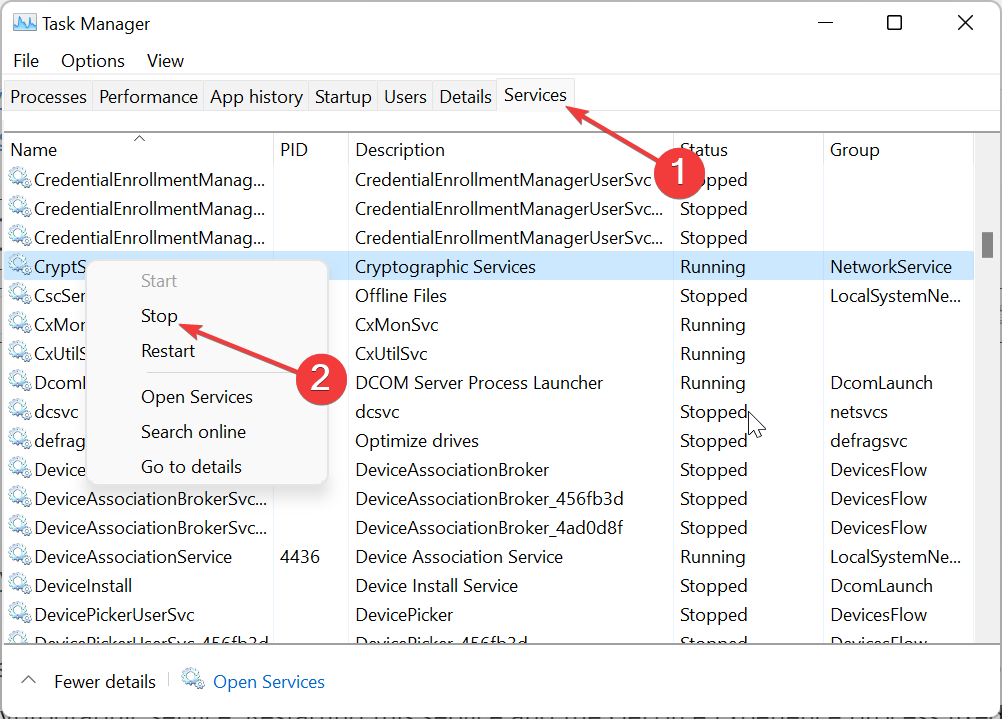
Task: Click the DeviceAssociationBroker description cell
Action: [452, 470]
